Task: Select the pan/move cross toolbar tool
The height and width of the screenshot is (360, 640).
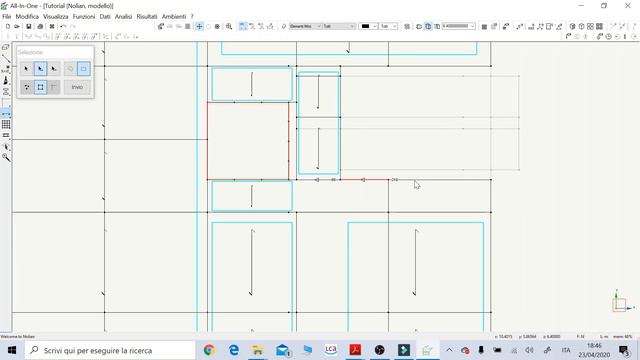Action: coord(199,26)
